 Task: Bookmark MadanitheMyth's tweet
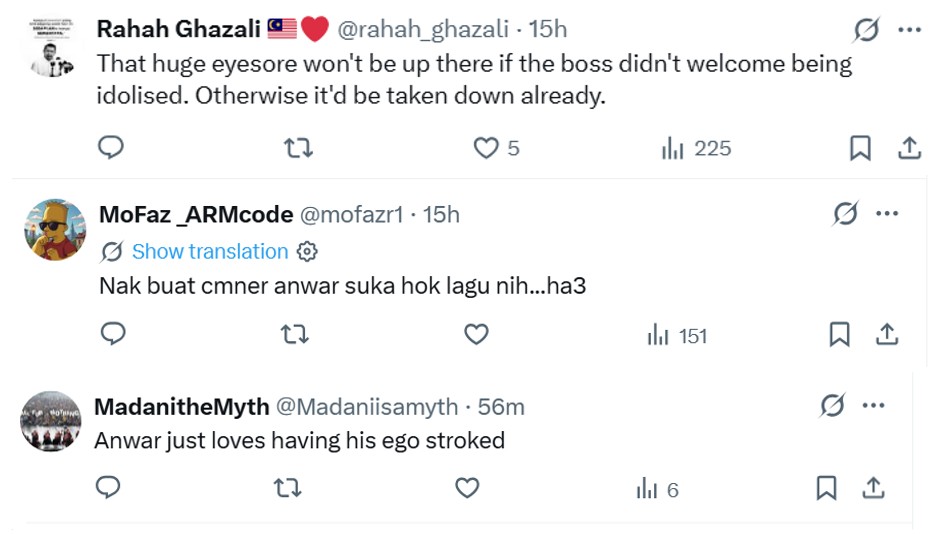[x=826, y=488]
